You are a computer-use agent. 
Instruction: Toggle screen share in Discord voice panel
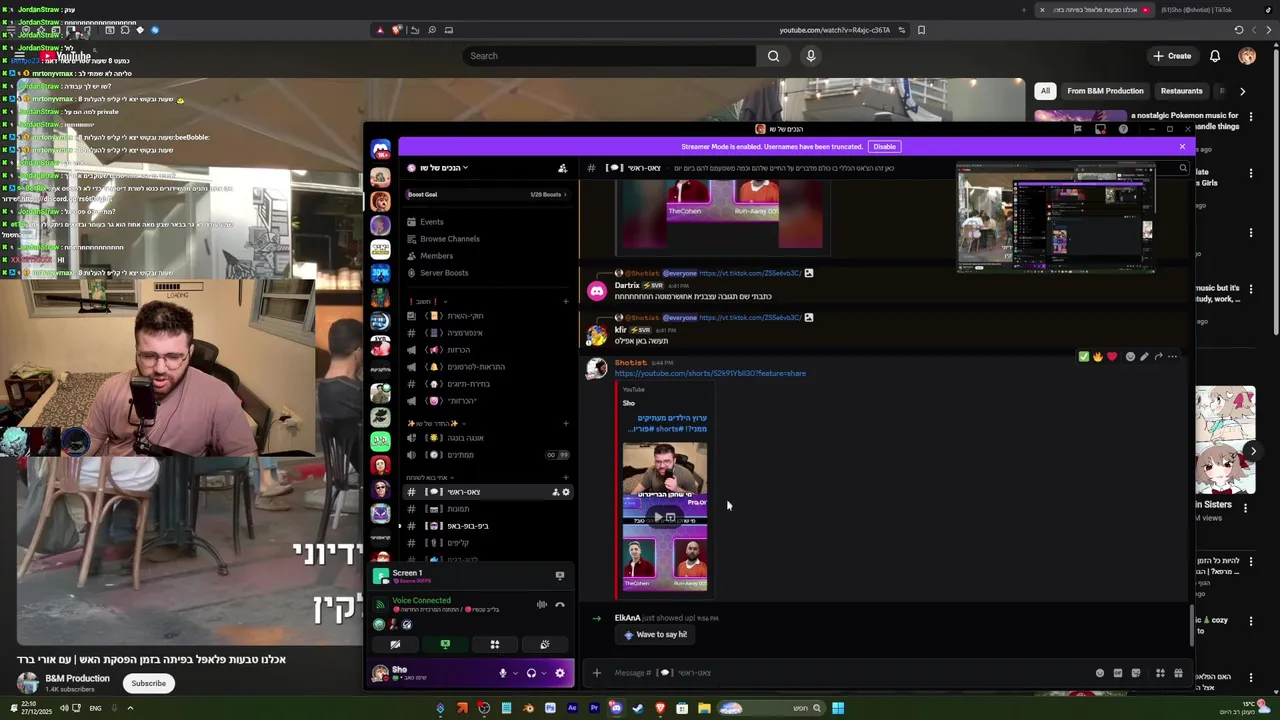point(445,645)
